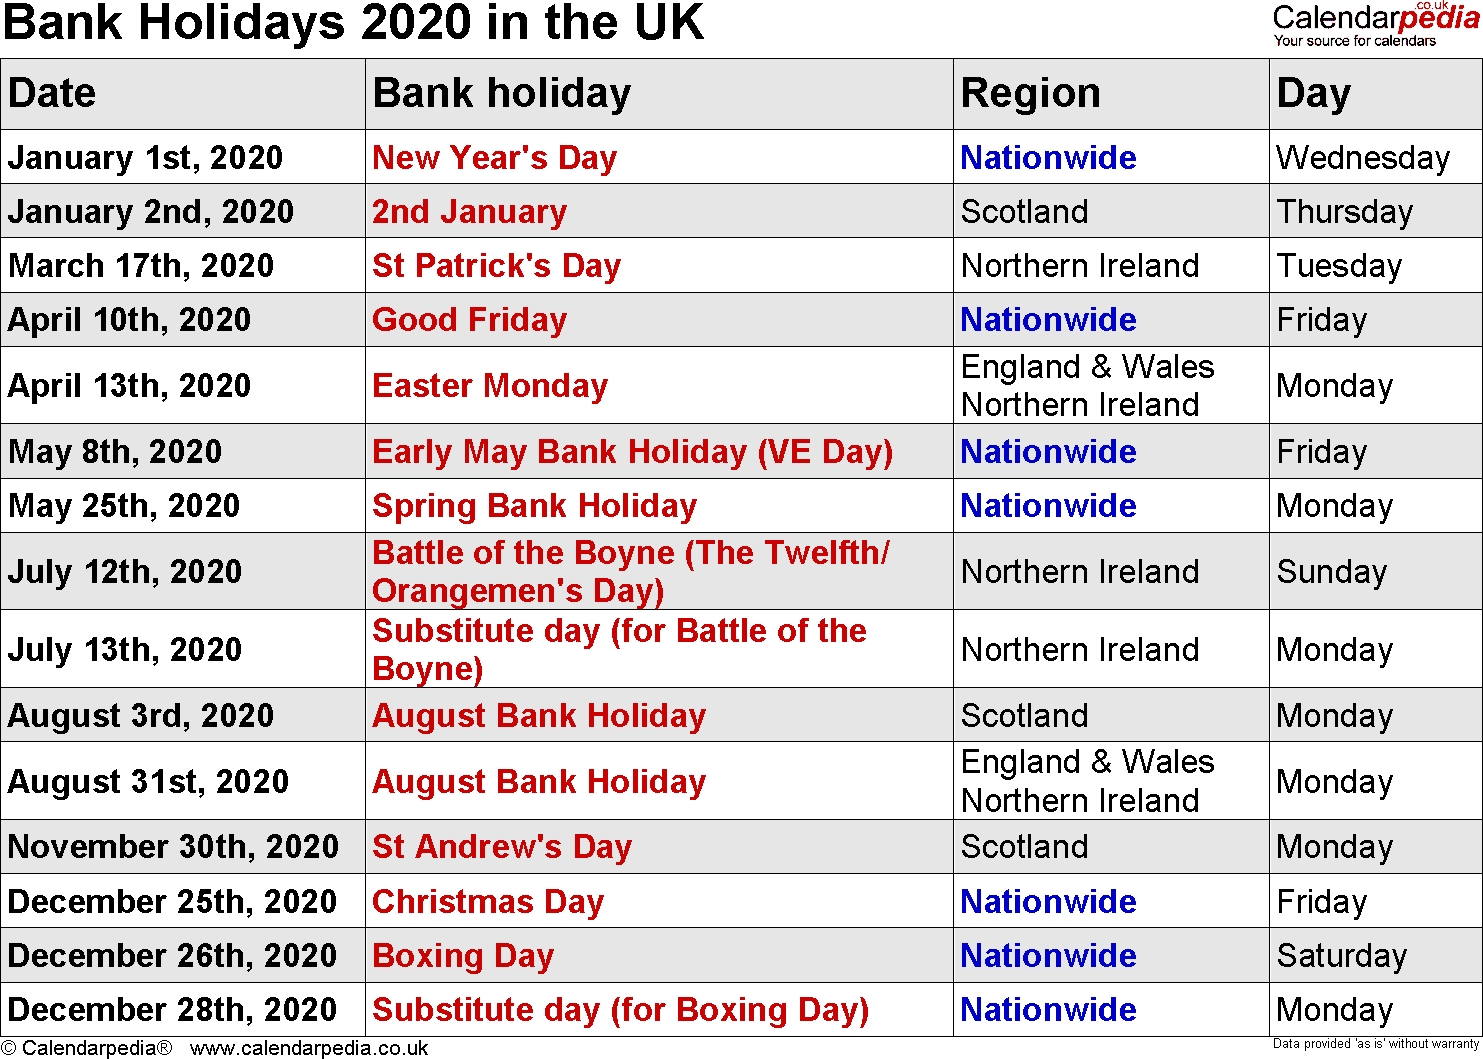Click Easter Monday in the Bank holiday column
Screen dimensions: 1483x1059
(x=490, y=386)
